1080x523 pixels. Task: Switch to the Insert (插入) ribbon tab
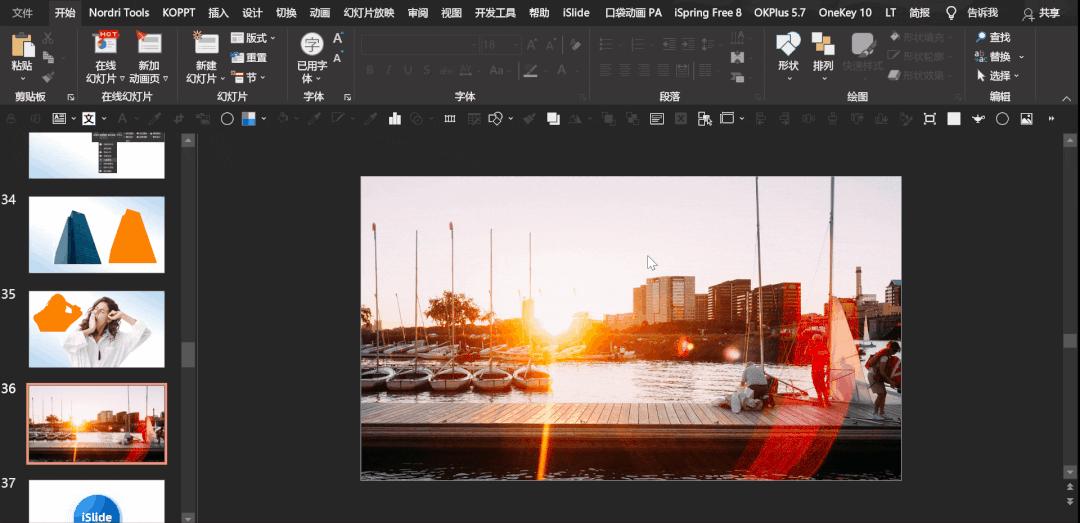click(x=218, y=13)
